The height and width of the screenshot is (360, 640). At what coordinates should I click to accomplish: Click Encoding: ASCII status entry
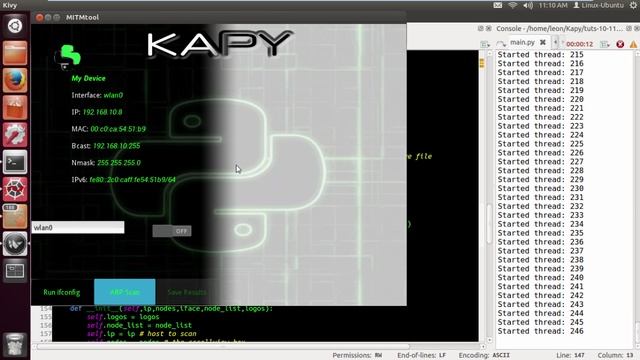pos(484,356)
